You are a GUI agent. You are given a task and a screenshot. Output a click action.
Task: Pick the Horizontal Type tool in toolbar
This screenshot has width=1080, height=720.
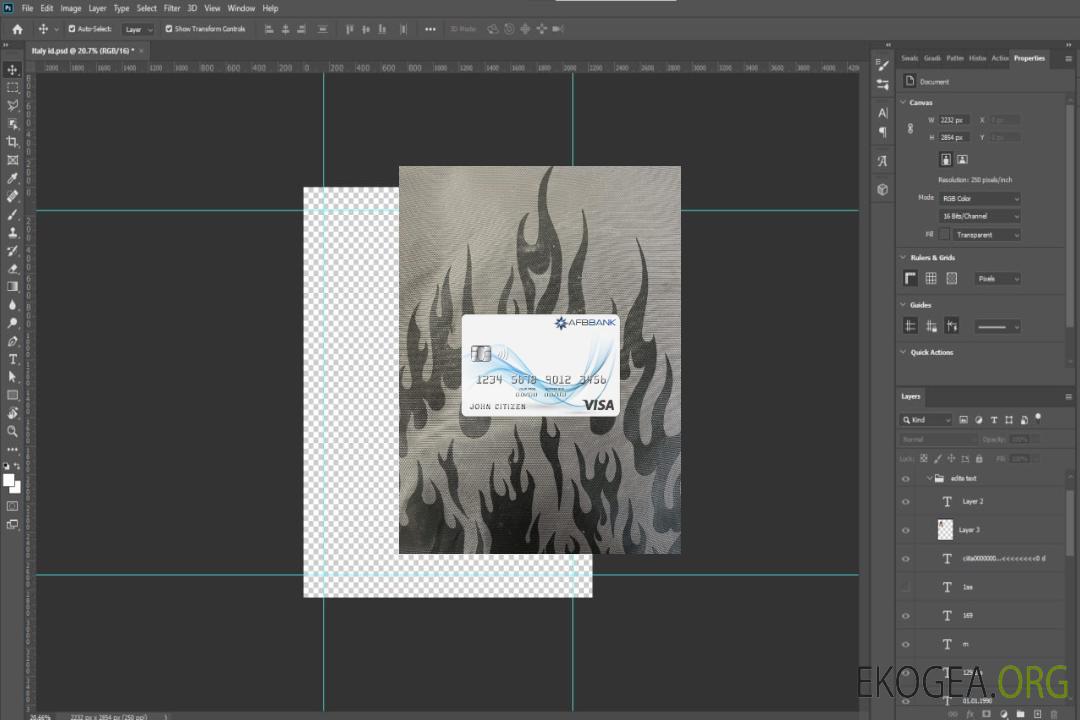point(13,359)
